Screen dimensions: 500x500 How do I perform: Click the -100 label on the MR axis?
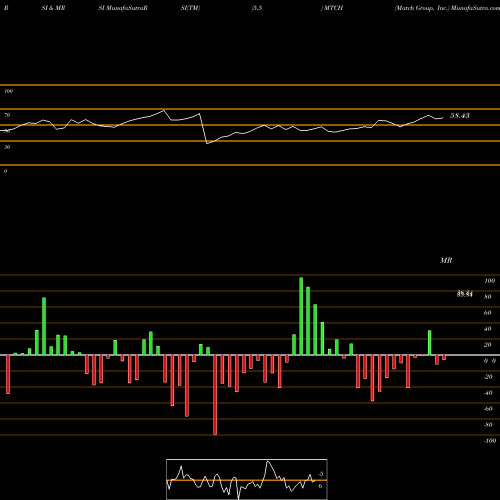tap(489, 441)
